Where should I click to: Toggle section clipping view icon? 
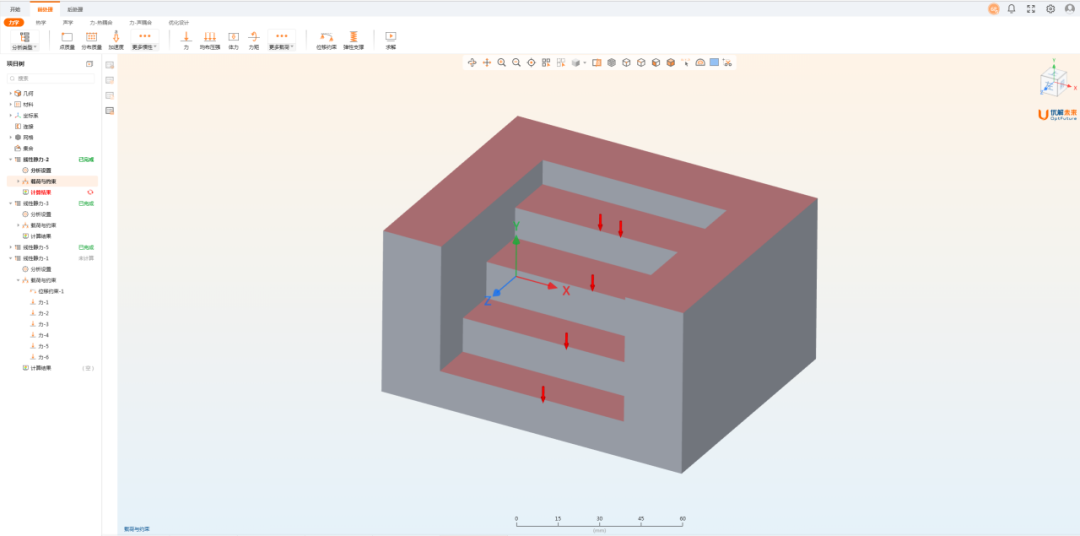(x=596, y=63)
